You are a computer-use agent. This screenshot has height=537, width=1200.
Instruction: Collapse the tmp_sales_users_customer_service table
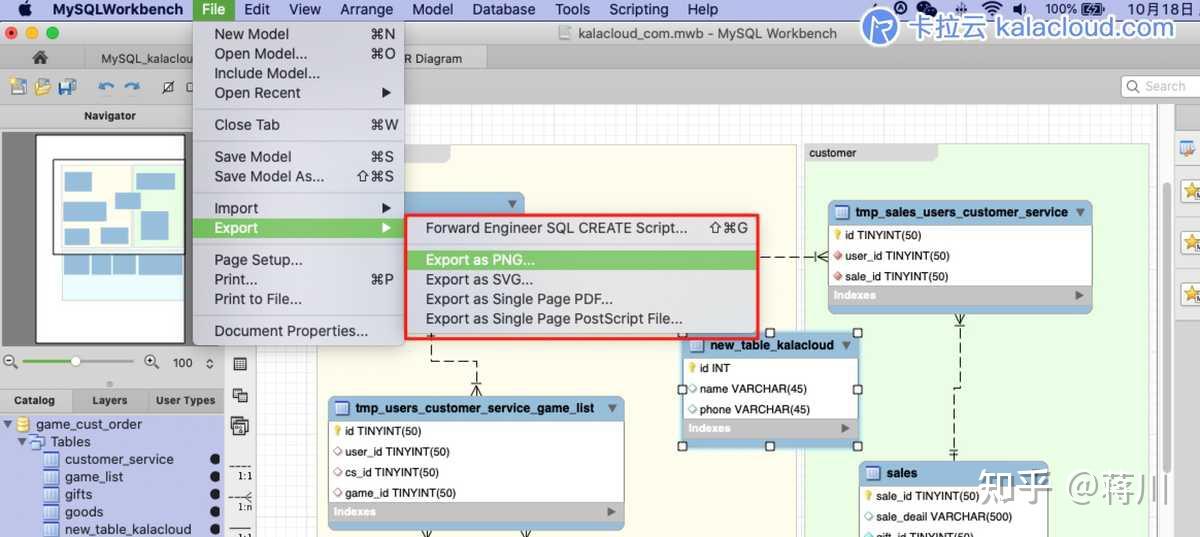coord(1080,212)
